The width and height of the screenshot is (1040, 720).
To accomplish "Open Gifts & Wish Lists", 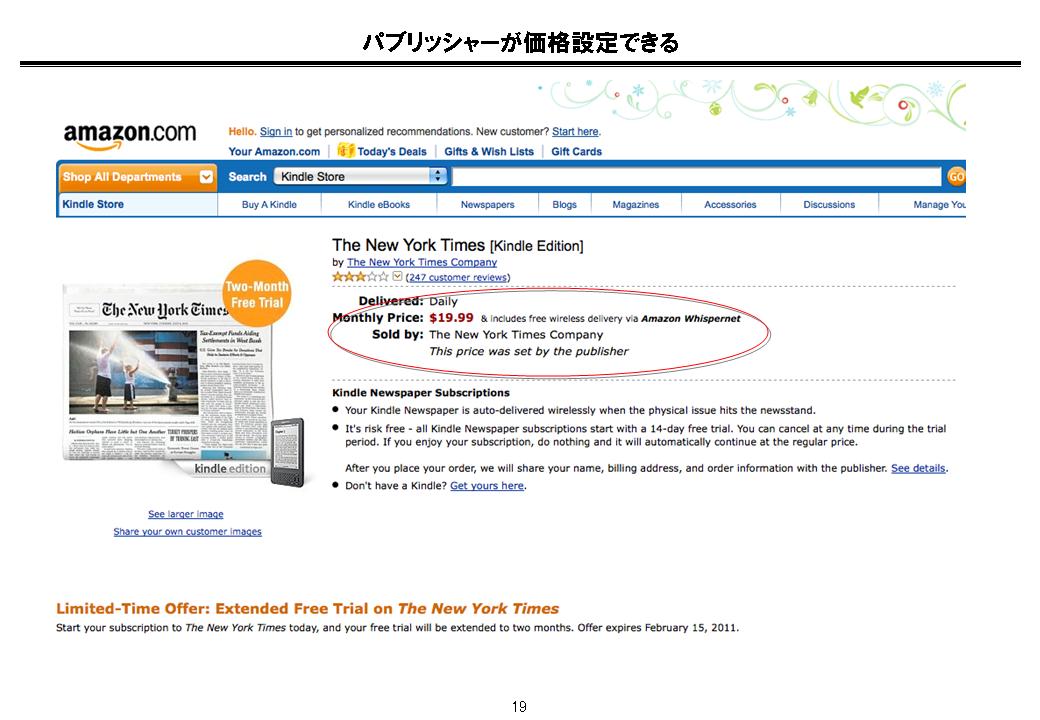I will pyautogui.click(x=489, y=151).
